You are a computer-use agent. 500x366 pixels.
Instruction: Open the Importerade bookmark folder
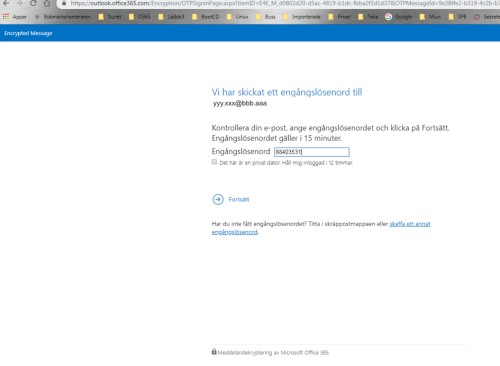point(302,16)
